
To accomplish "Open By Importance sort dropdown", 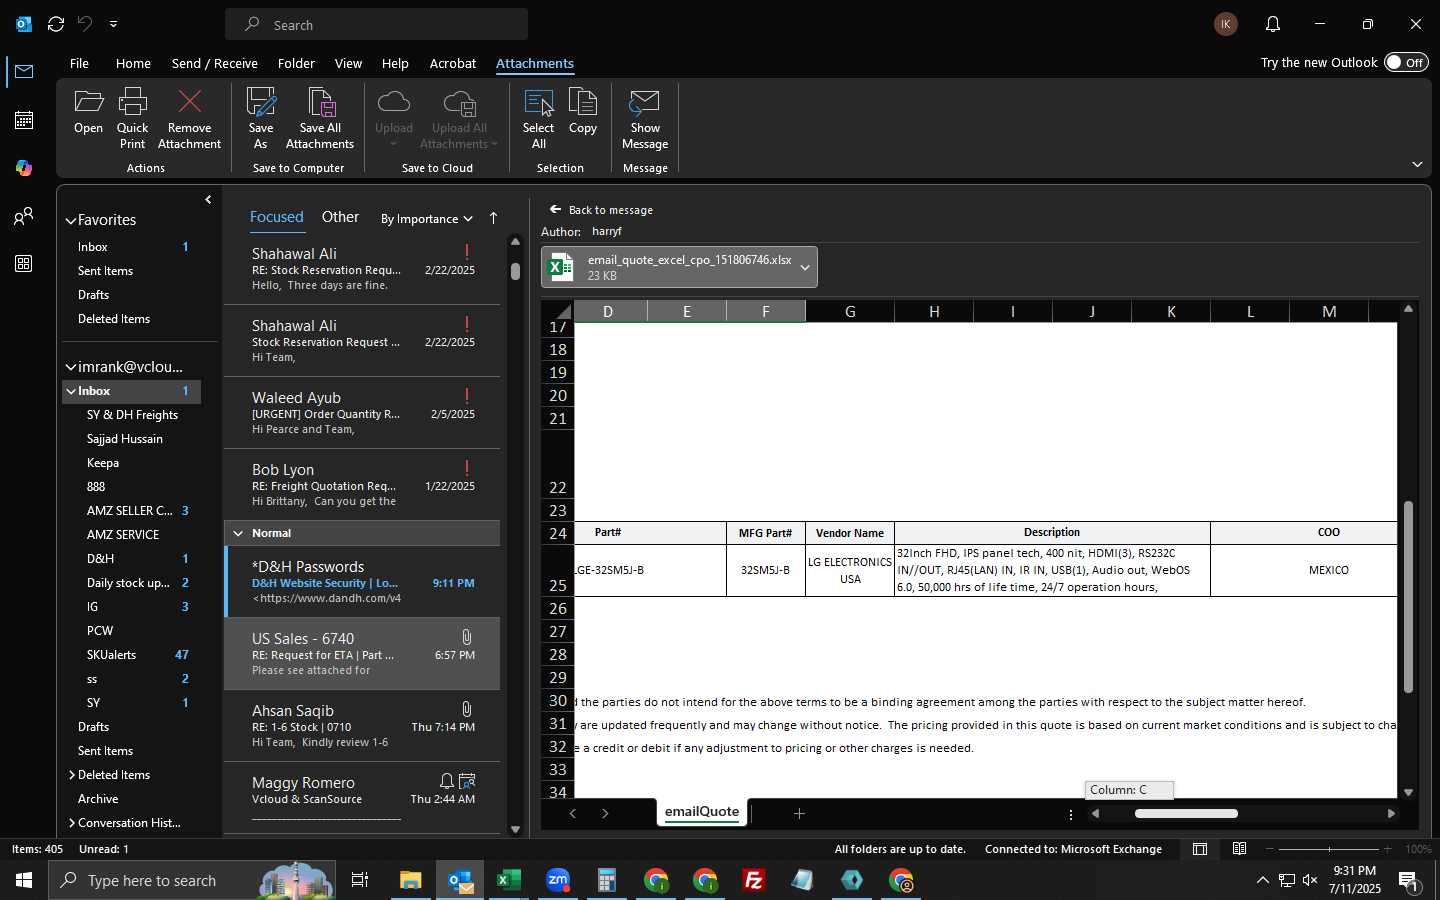I will click(427, 219).
